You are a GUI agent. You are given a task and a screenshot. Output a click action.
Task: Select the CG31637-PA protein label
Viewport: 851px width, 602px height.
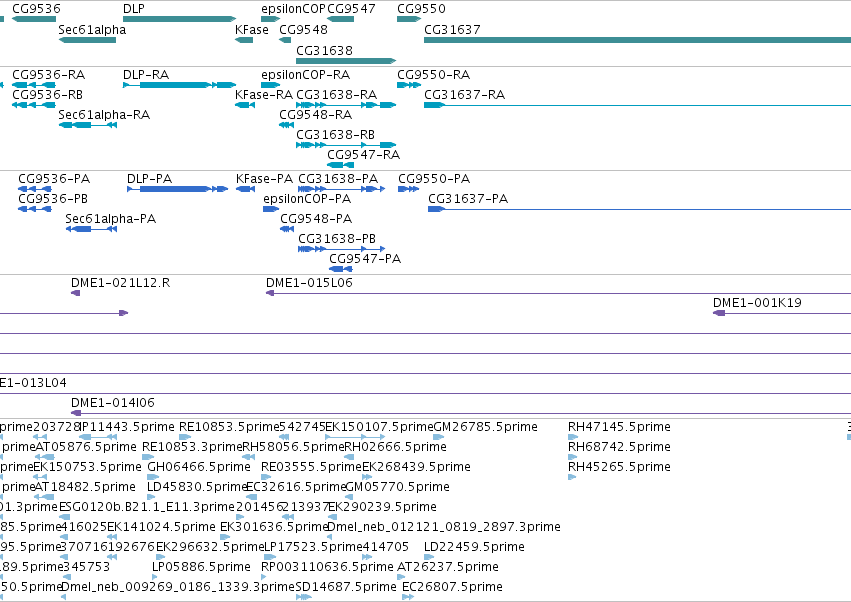(468, 199)
